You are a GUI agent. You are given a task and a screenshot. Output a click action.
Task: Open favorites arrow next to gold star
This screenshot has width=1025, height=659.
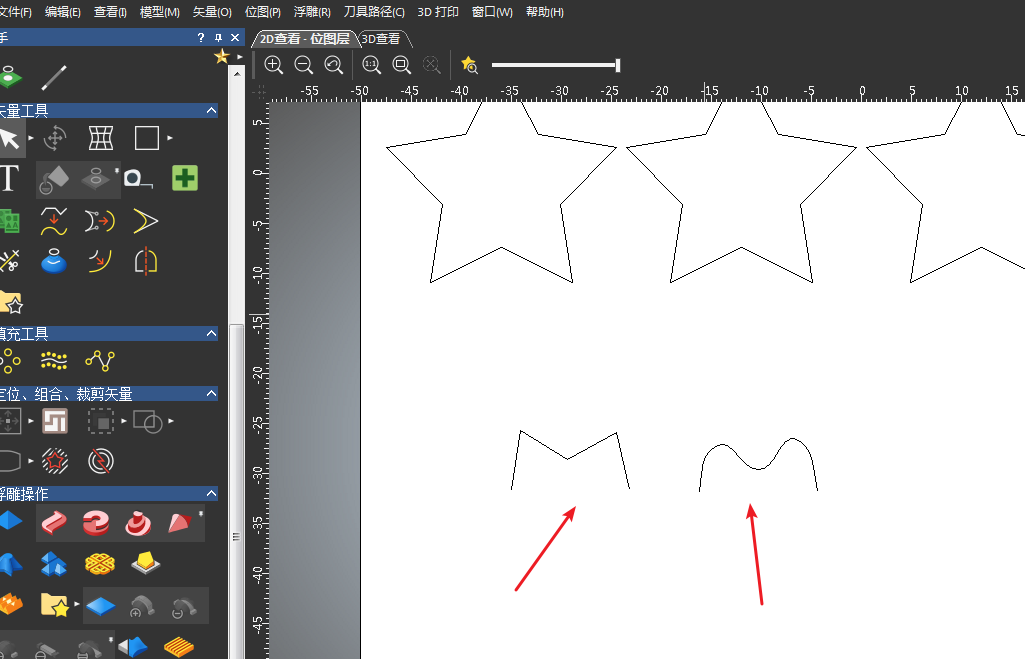[x=240, y=57]
